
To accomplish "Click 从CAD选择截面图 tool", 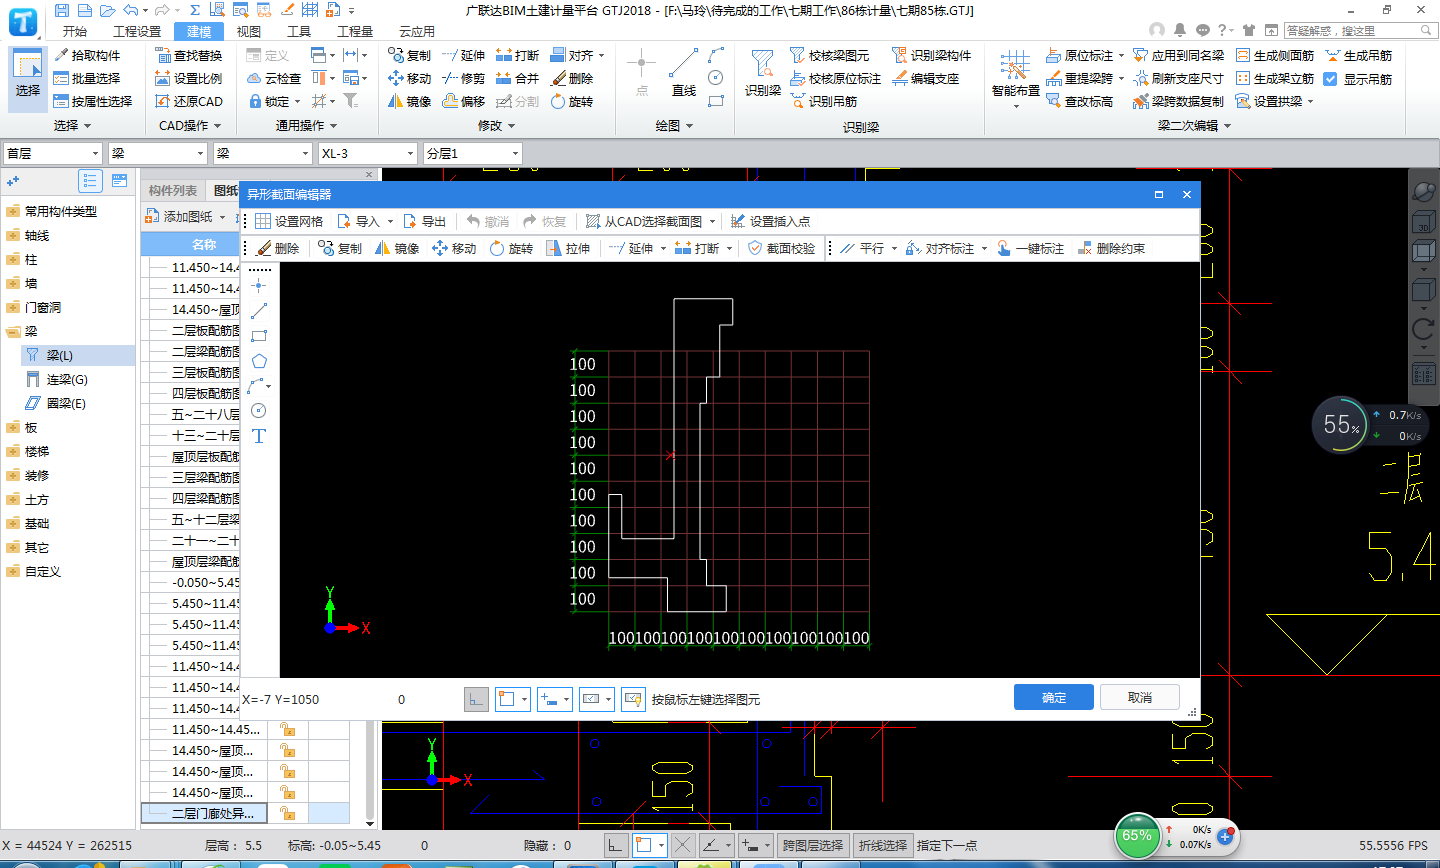I will (644, 221).
